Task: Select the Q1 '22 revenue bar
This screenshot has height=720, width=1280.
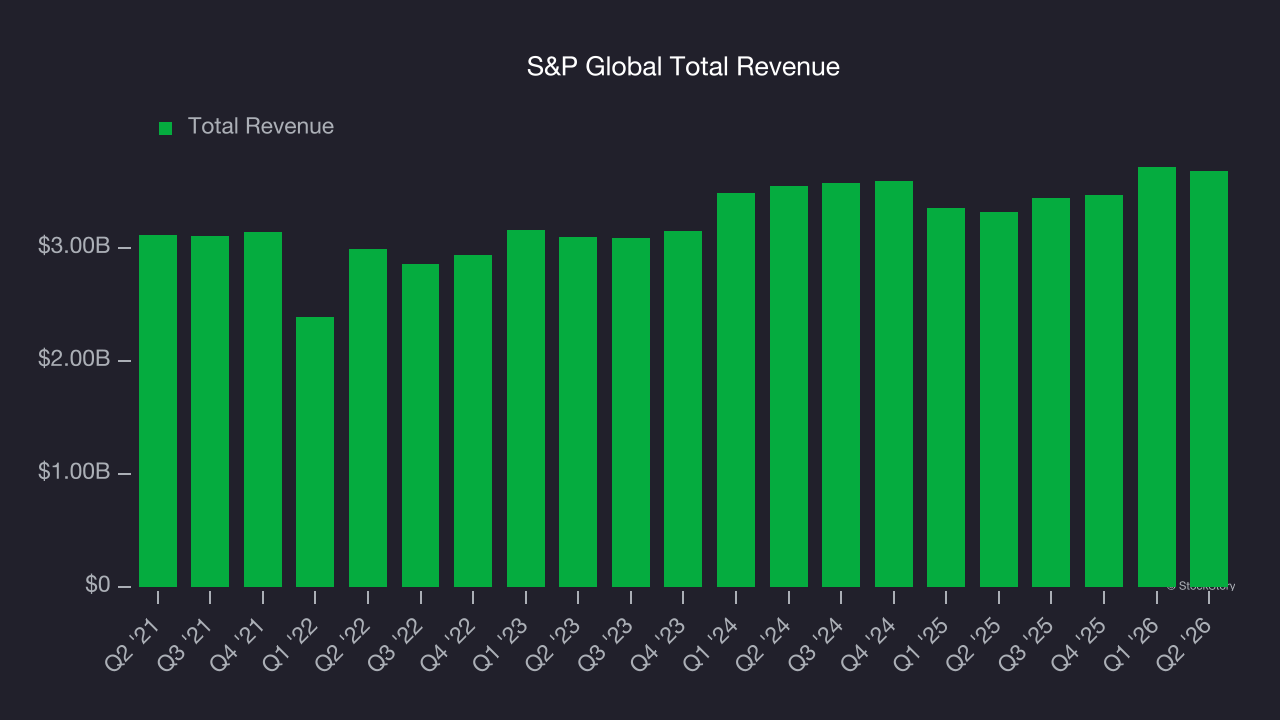Action: (x=315, y=452)
